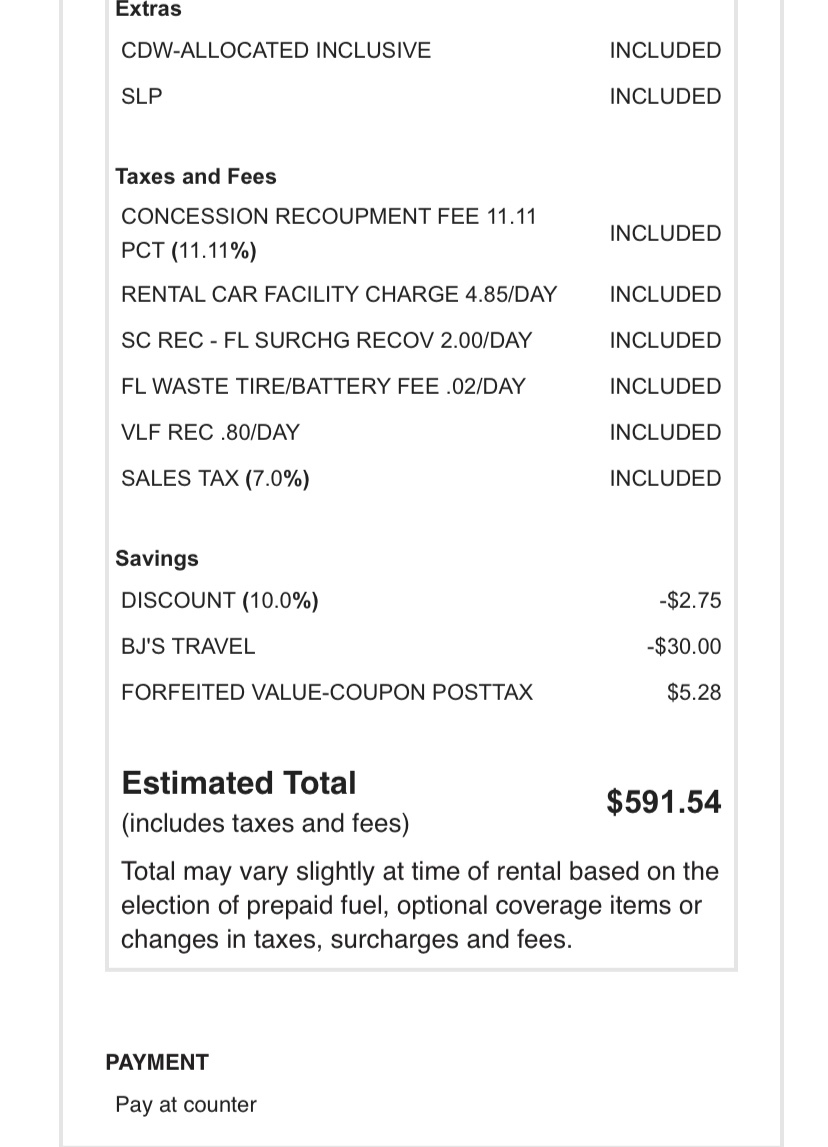Click the PAYMENT section heading

pos(157,1062)
